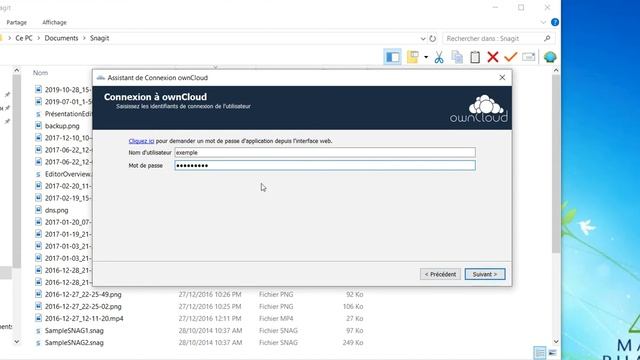Click the Rename icon in Explorer toolbar
The image size is (640, 360).
(529, 57)
